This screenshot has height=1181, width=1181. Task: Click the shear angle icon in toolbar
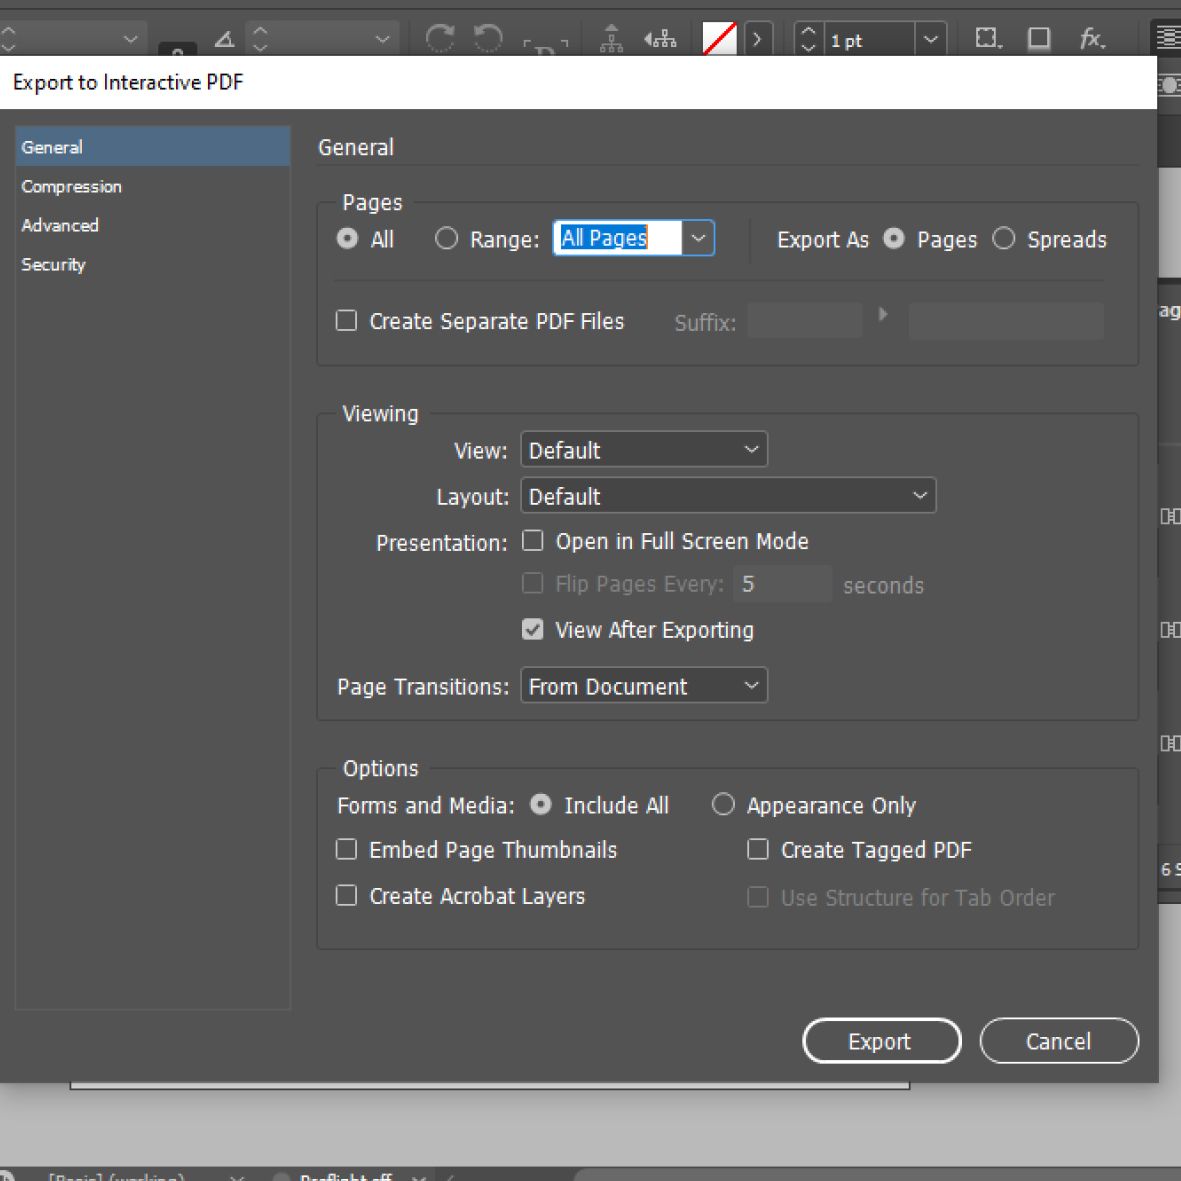tap(224, 38)
